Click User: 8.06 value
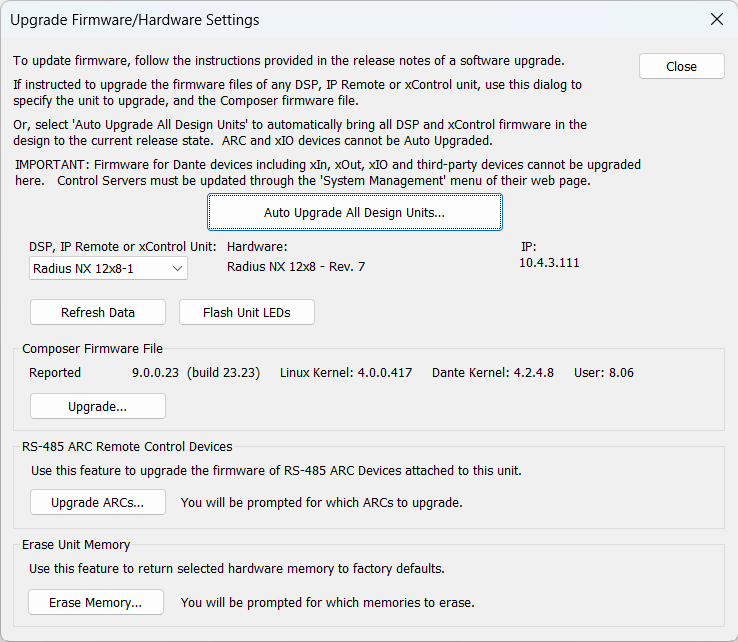Viewport: 738px width, 642px height. [x=604, y=373]
